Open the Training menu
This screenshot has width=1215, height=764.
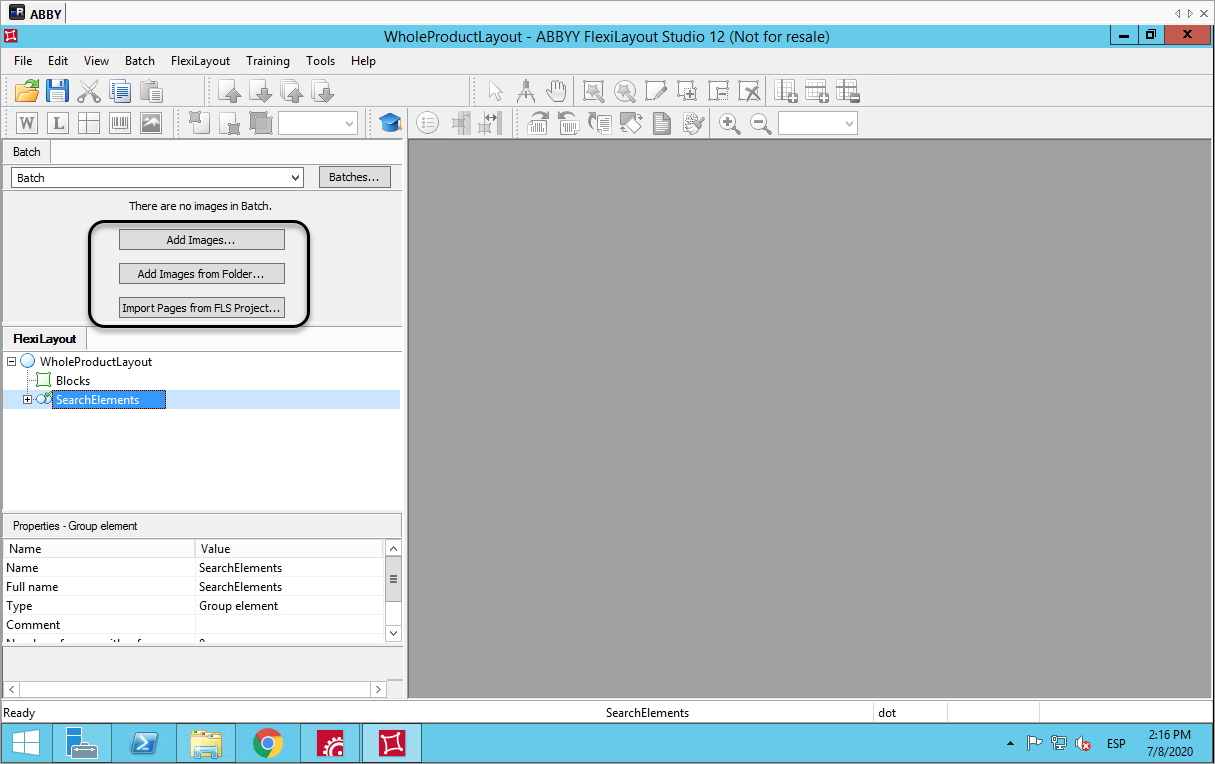pyautogui.click(x=268, y=61)
